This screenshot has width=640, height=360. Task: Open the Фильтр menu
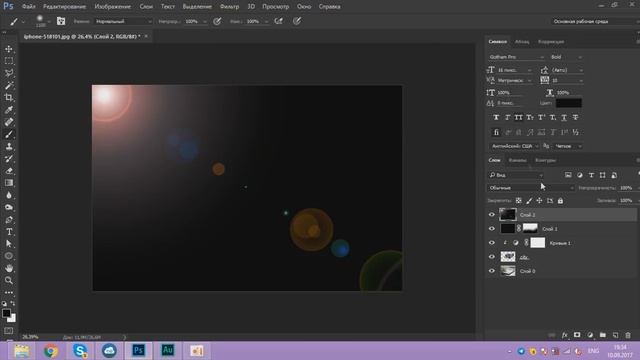229,7
